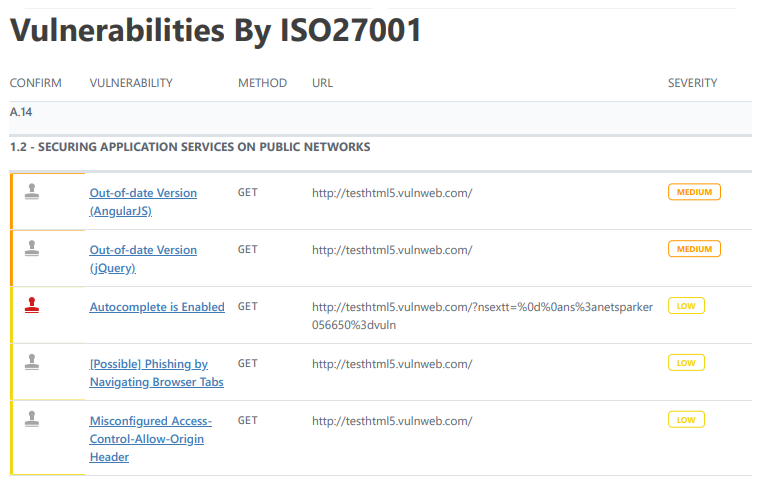Viewport: 761px width, 480px height.
Task: Open Out-of-date Version (jQuery) link
Action: (143, 259)
